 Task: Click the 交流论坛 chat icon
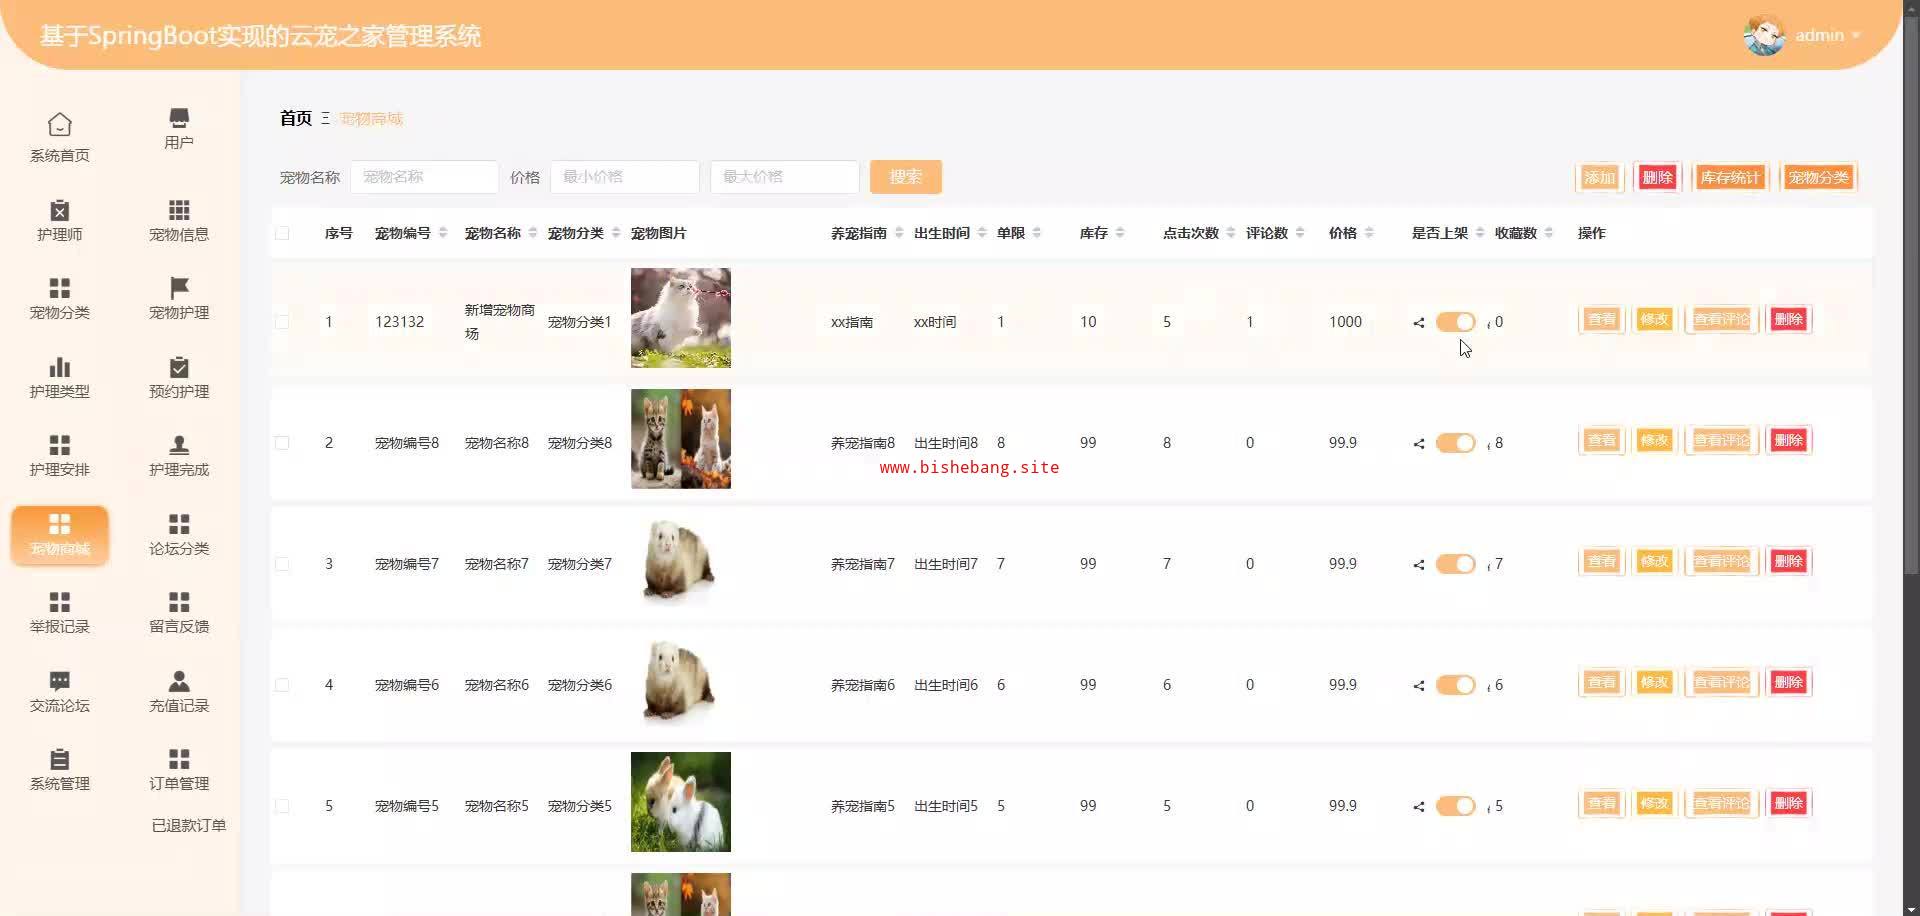[x=60, y=682]
